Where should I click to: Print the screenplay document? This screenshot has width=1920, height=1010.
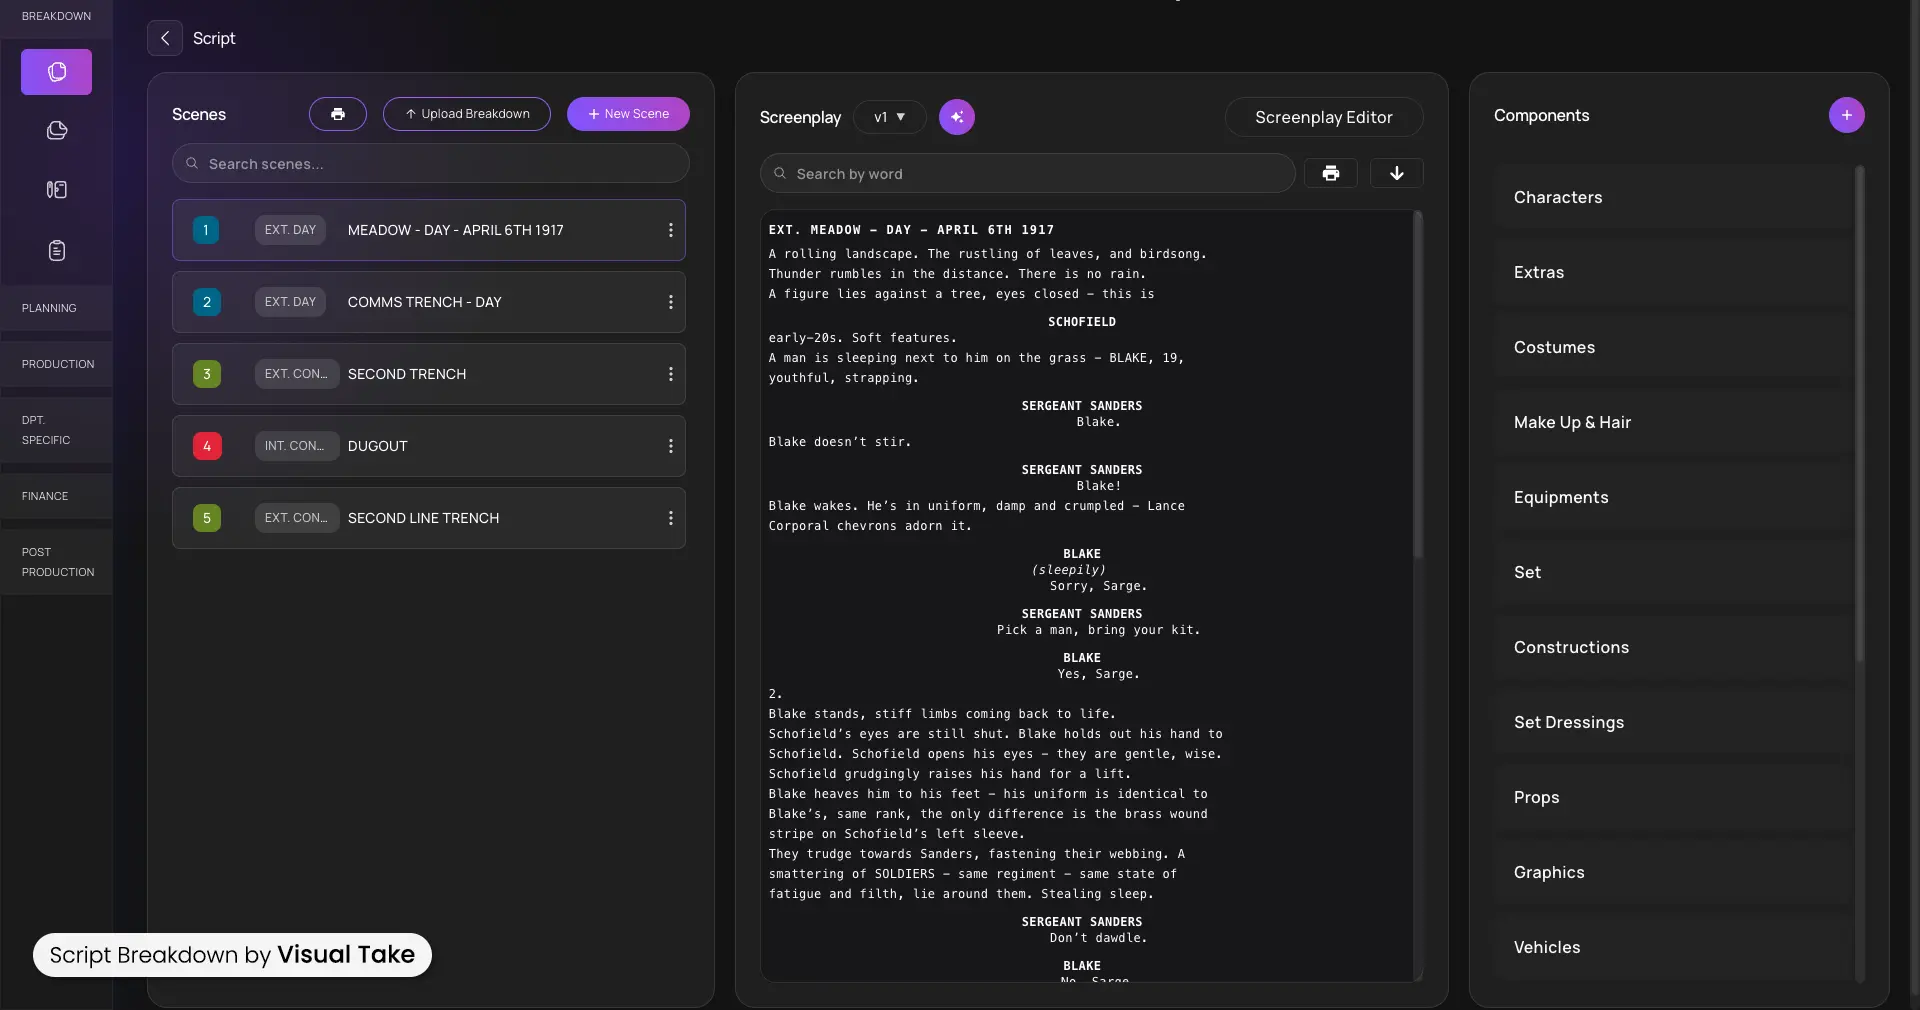[x=1330, y=173]
